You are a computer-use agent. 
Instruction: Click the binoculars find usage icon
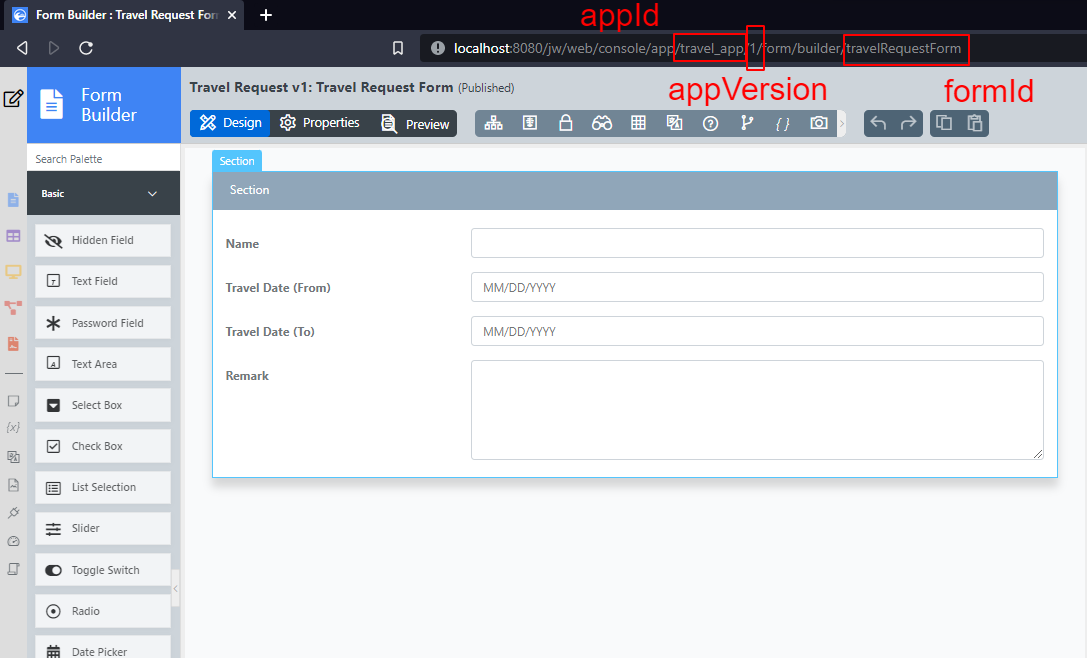tap(601, 123)
